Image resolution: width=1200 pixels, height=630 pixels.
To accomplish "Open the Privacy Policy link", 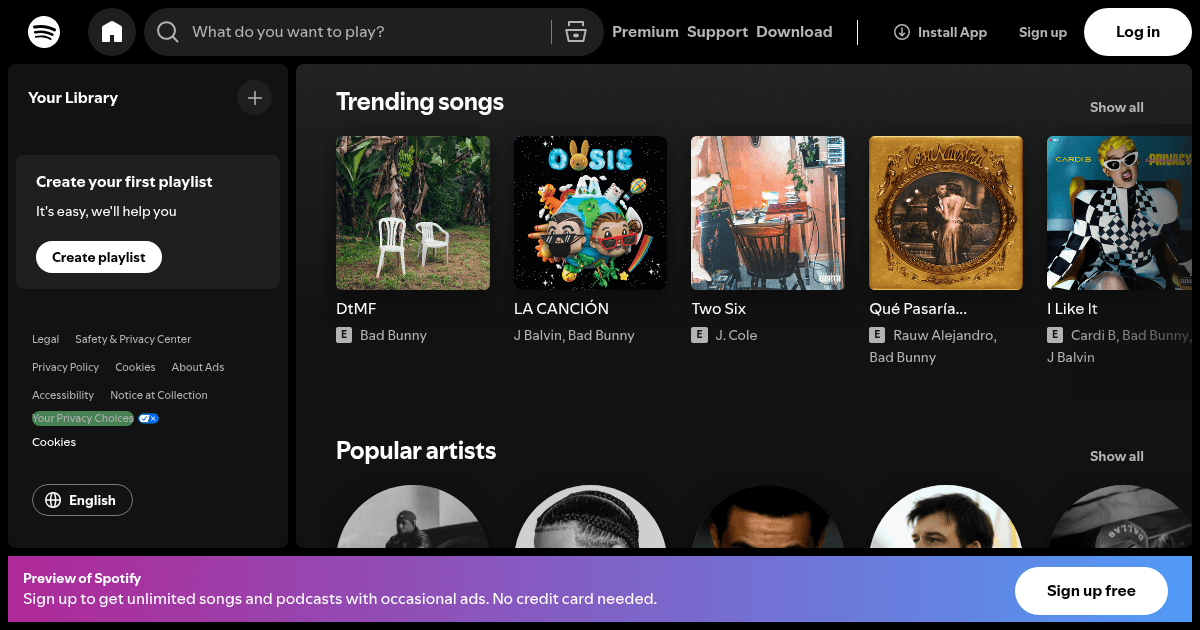I will click(x=65, y=367).
